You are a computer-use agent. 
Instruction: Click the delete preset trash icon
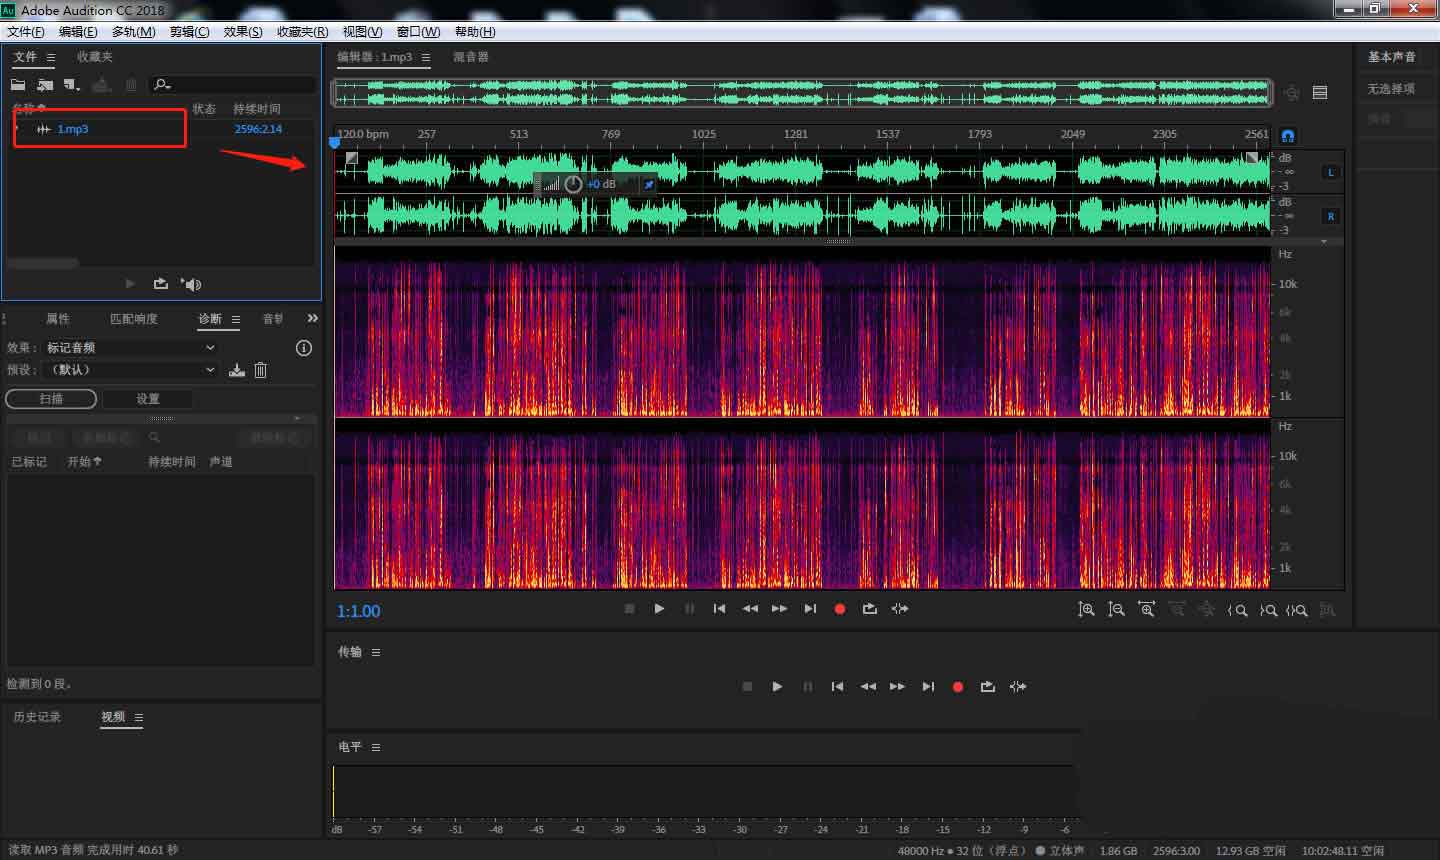pos(261,370)
